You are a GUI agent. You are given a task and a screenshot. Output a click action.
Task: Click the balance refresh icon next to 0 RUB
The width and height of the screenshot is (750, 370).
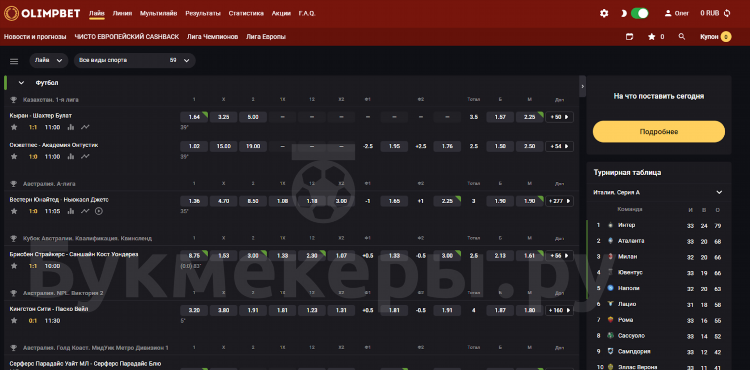(727, 13)
